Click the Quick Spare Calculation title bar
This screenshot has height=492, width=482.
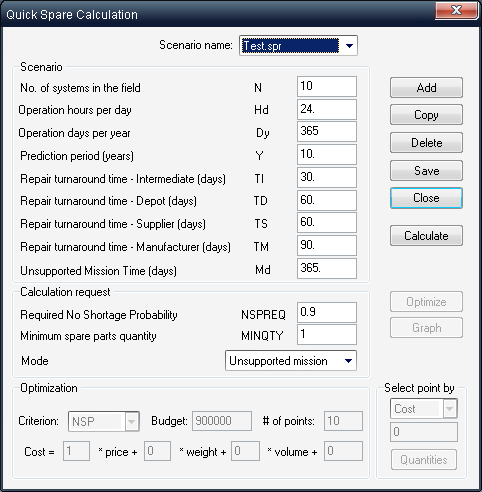(x=217, y=14)
